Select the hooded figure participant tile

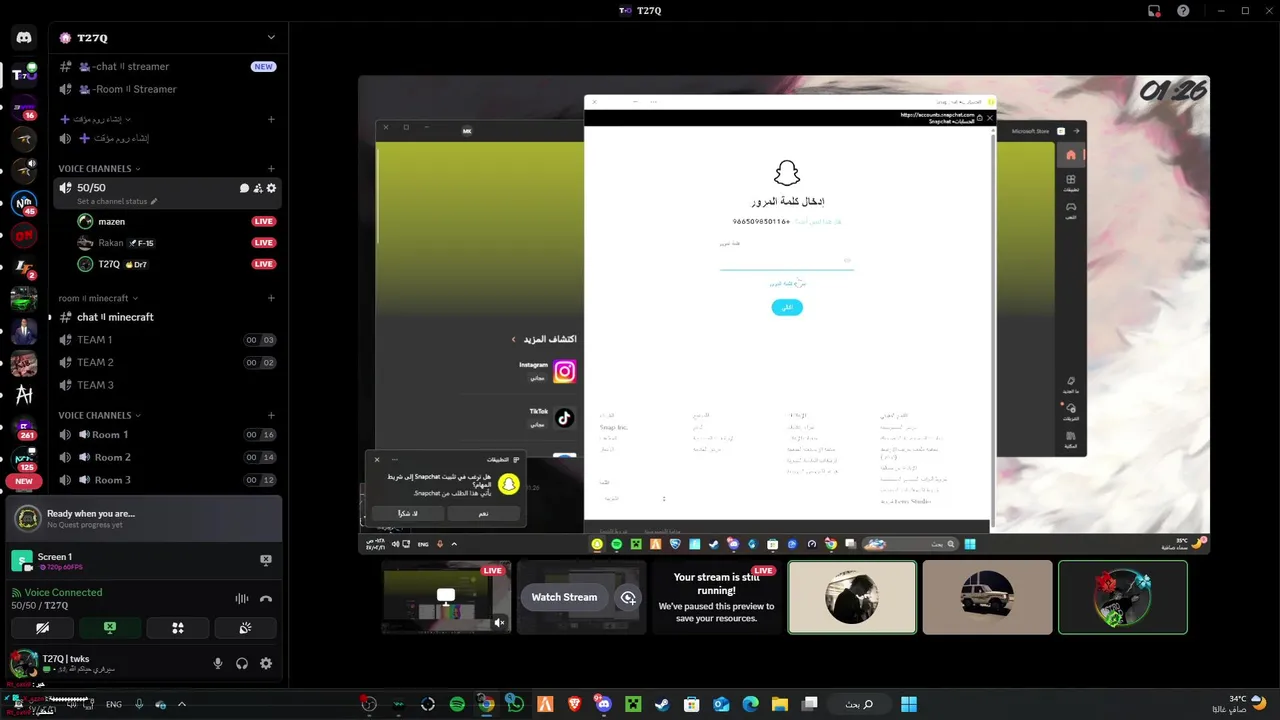(x=852, y=597)
